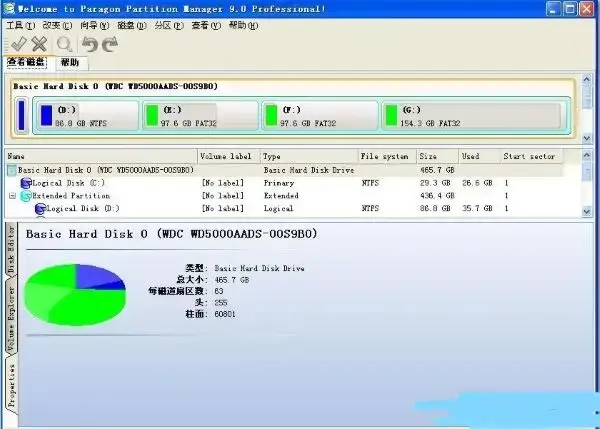Sort by the Name column header
The width and height of the screenshot is (600, 429).
coord(101,156)
